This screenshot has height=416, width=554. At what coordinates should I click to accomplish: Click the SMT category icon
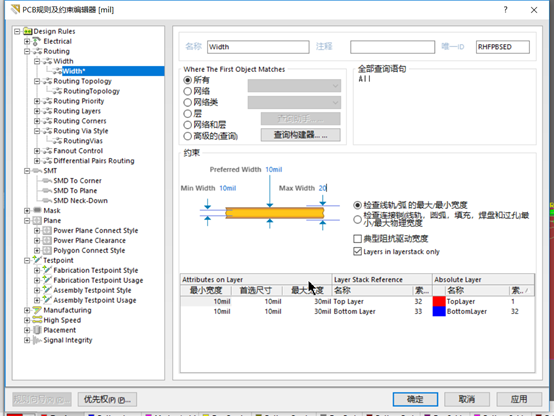pos(37,171)
